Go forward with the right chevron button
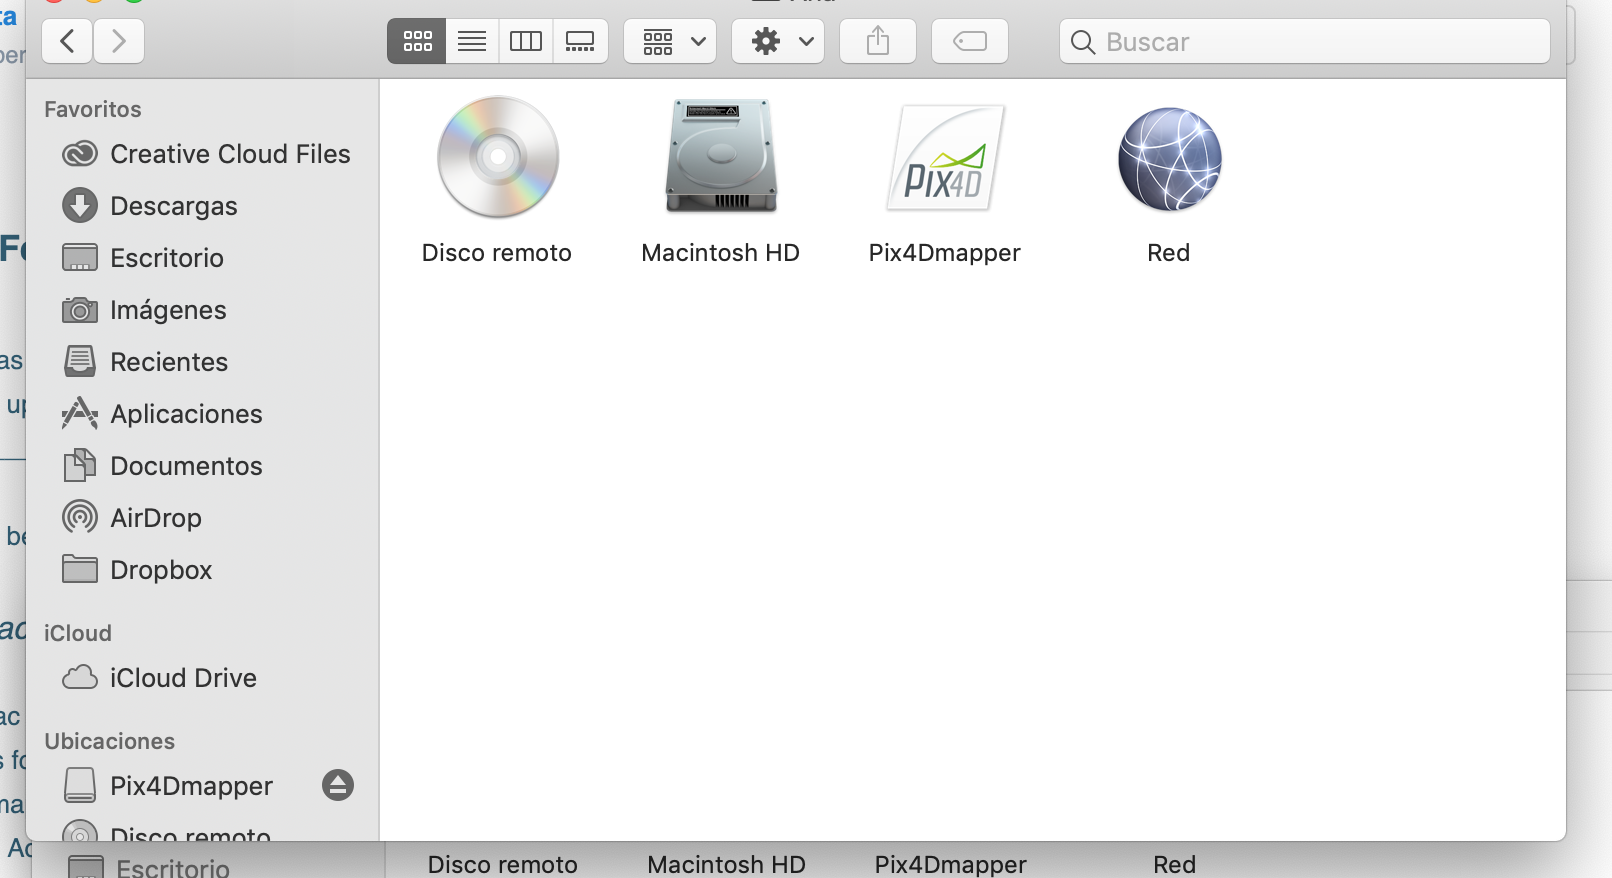 pyautogui.click(x=119, y=41)
